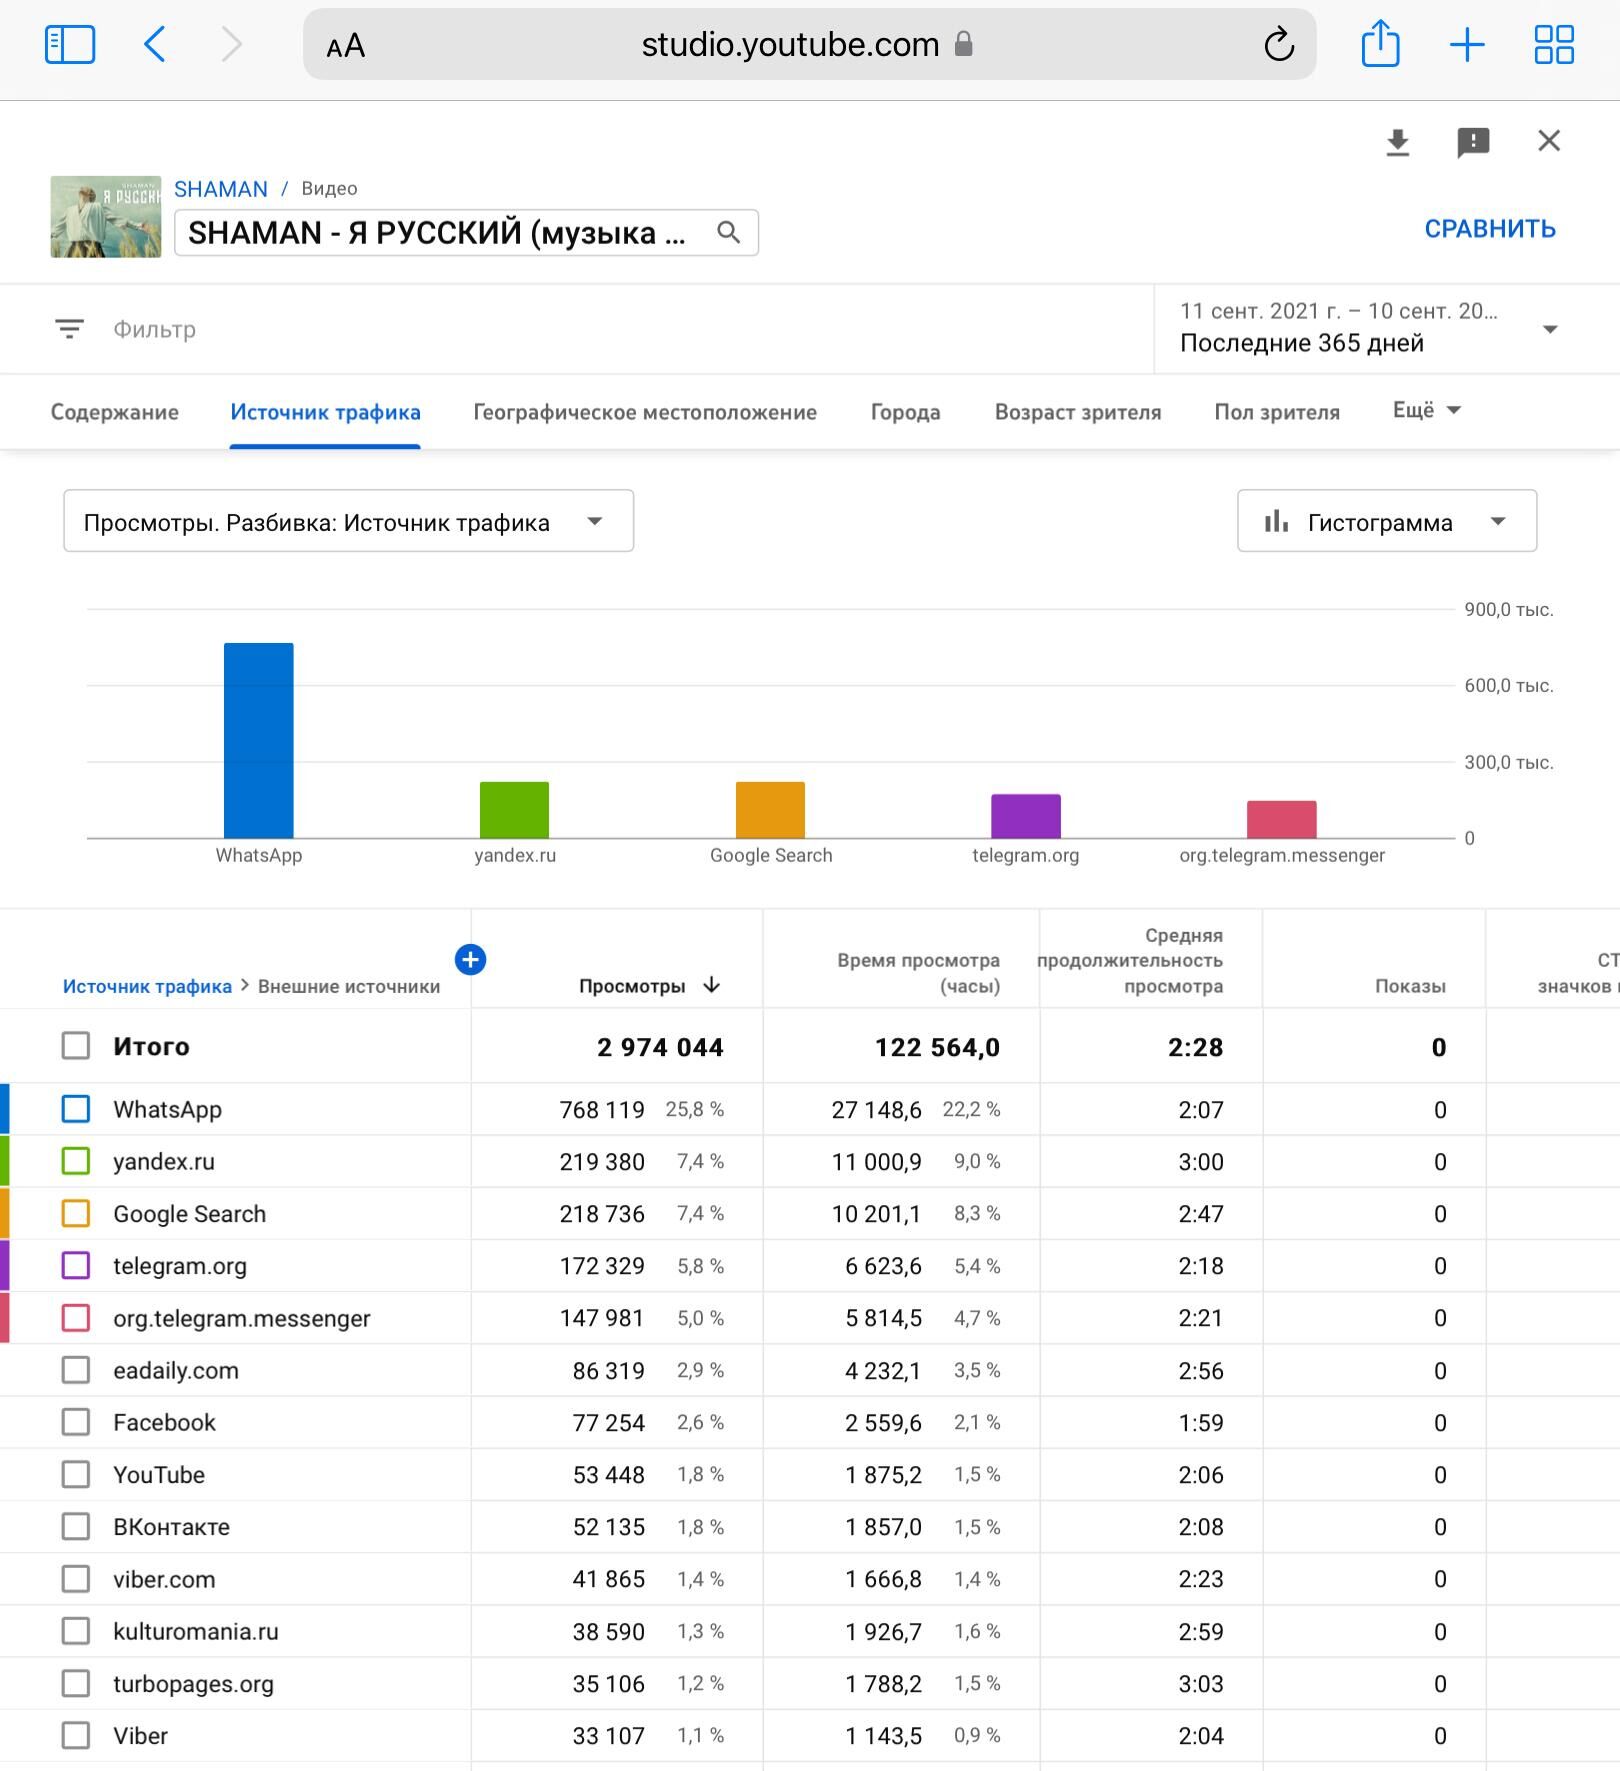Click the video title selector field
This screenshot has height=1771, width=1620.
[466, 233]
